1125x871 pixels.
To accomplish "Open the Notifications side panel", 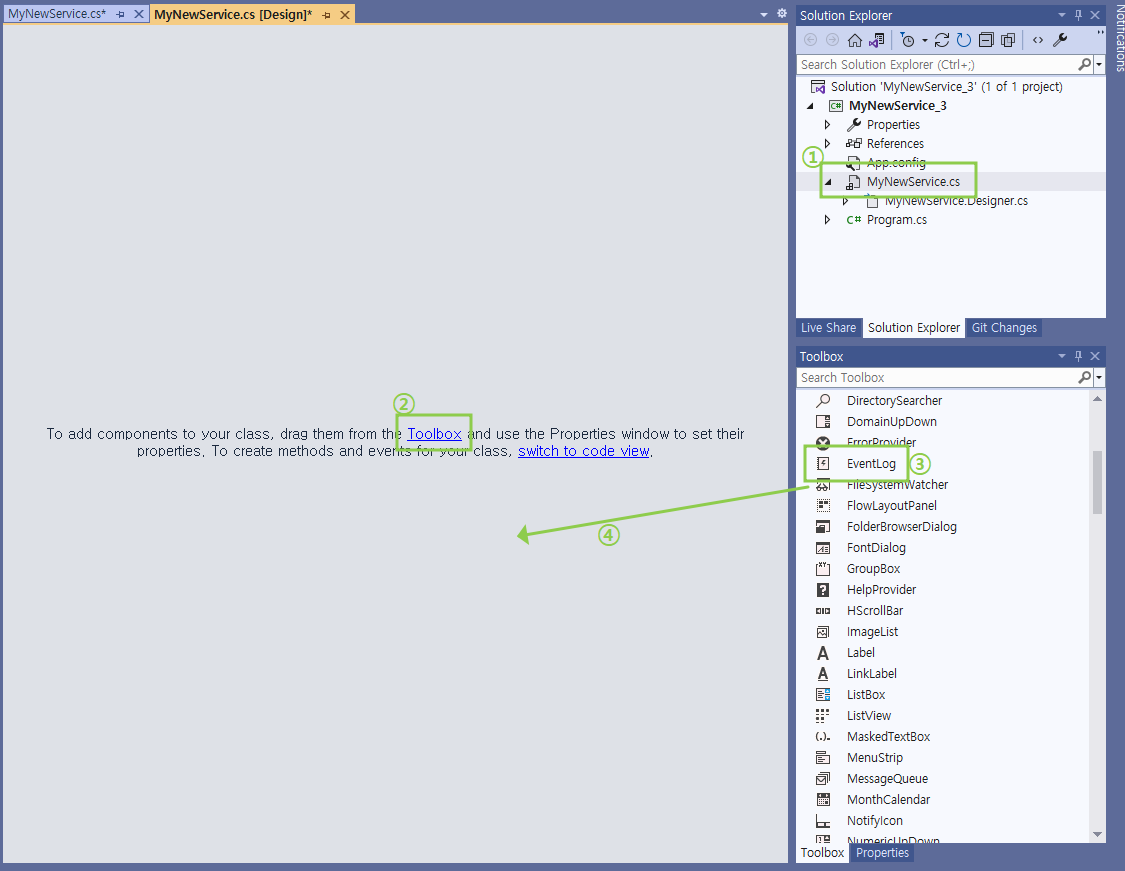I will coord(1119,37).
